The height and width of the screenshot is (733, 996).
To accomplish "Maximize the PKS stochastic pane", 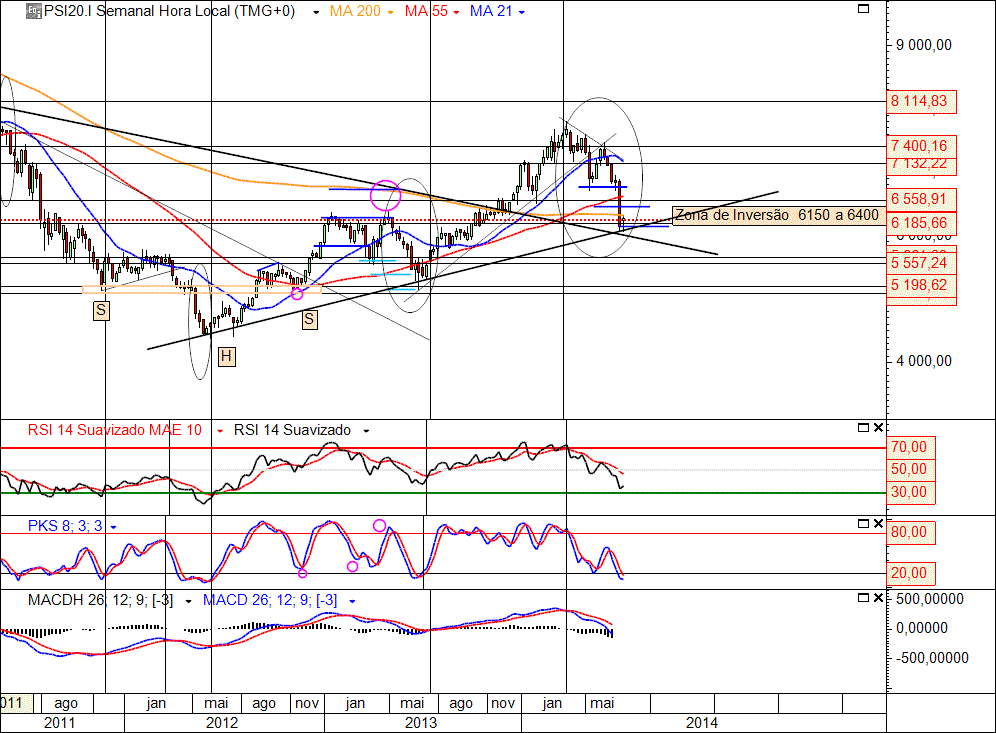I will point(863,523).
